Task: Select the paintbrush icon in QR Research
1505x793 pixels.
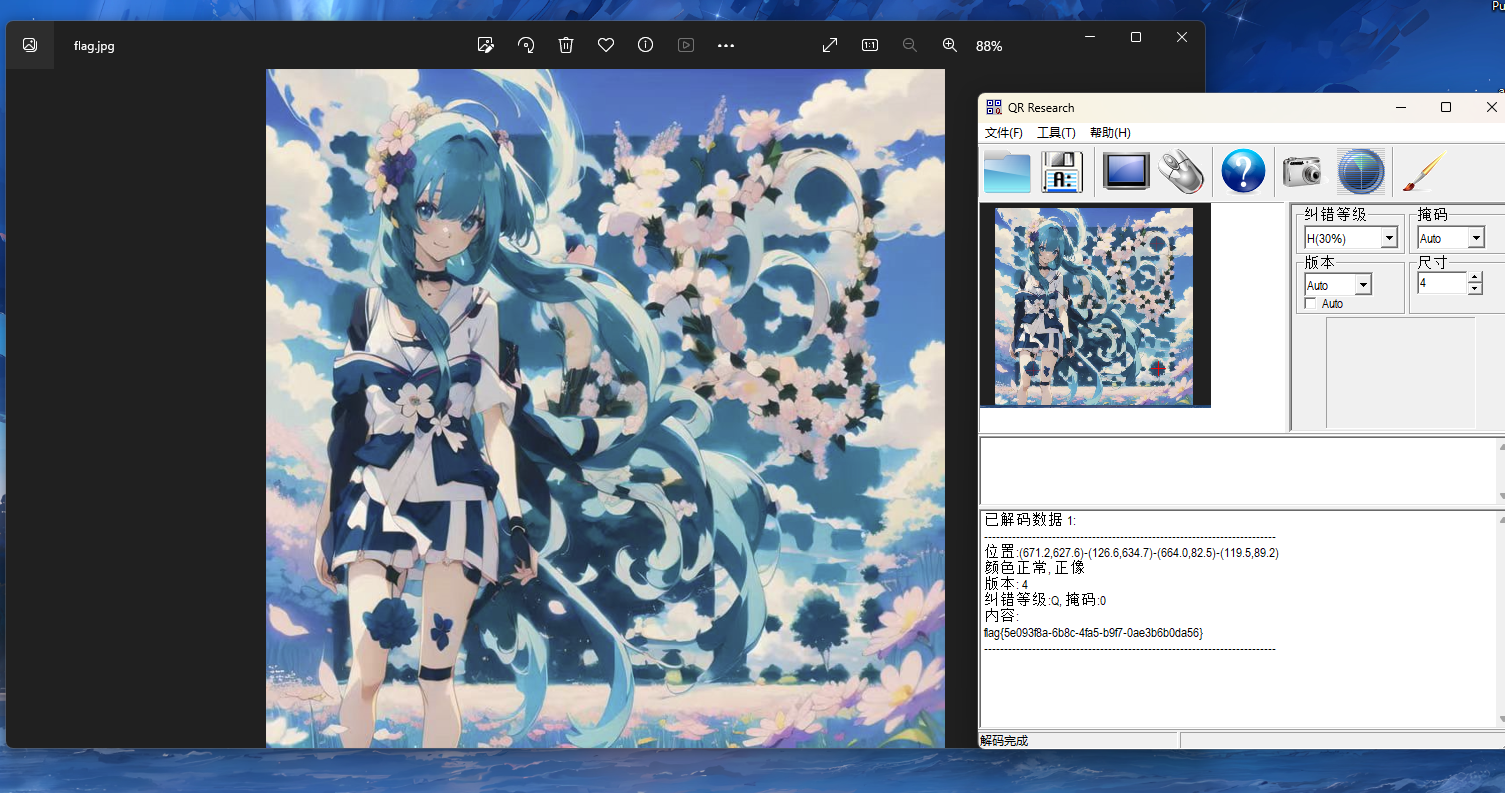Action: pos(1425,172)
